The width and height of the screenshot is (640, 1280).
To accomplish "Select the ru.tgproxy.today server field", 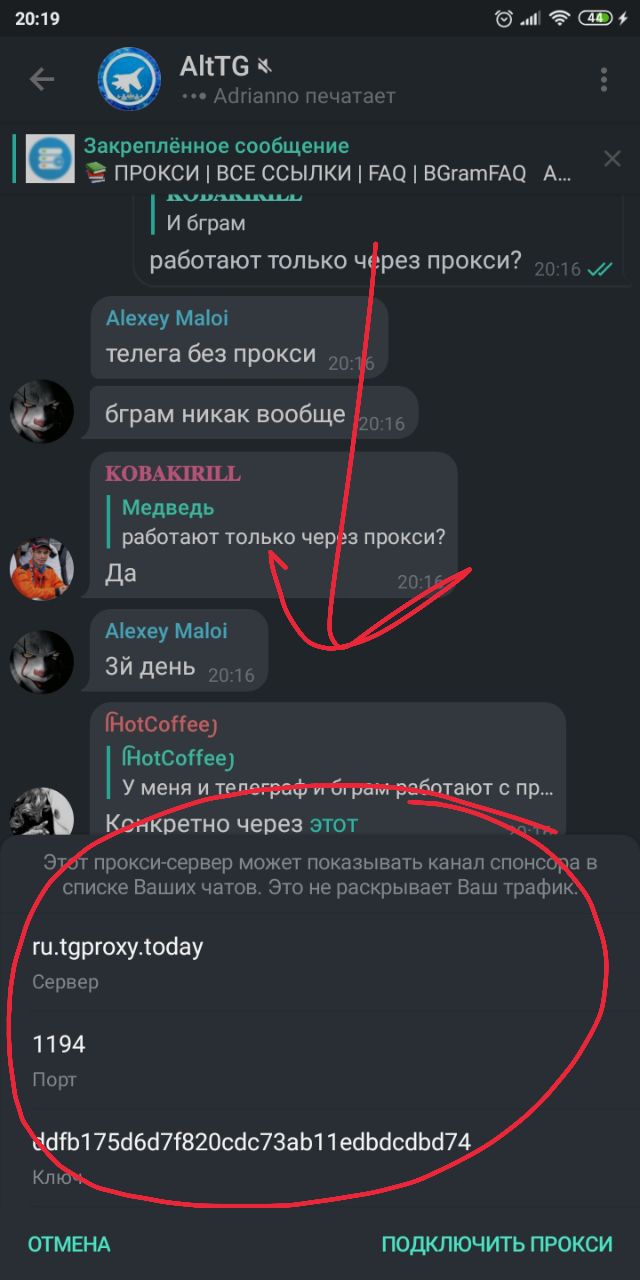I will pos(320,962).
